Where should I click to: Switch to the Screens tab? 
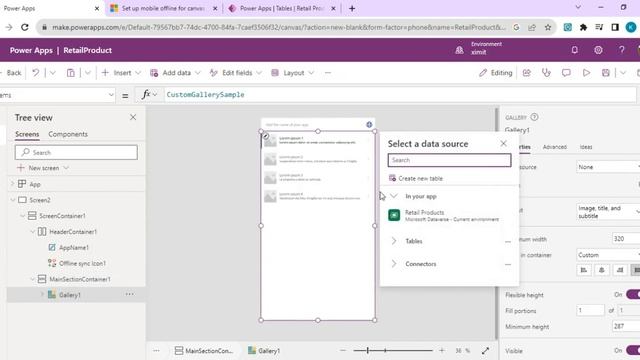click(x=27, y=134)
